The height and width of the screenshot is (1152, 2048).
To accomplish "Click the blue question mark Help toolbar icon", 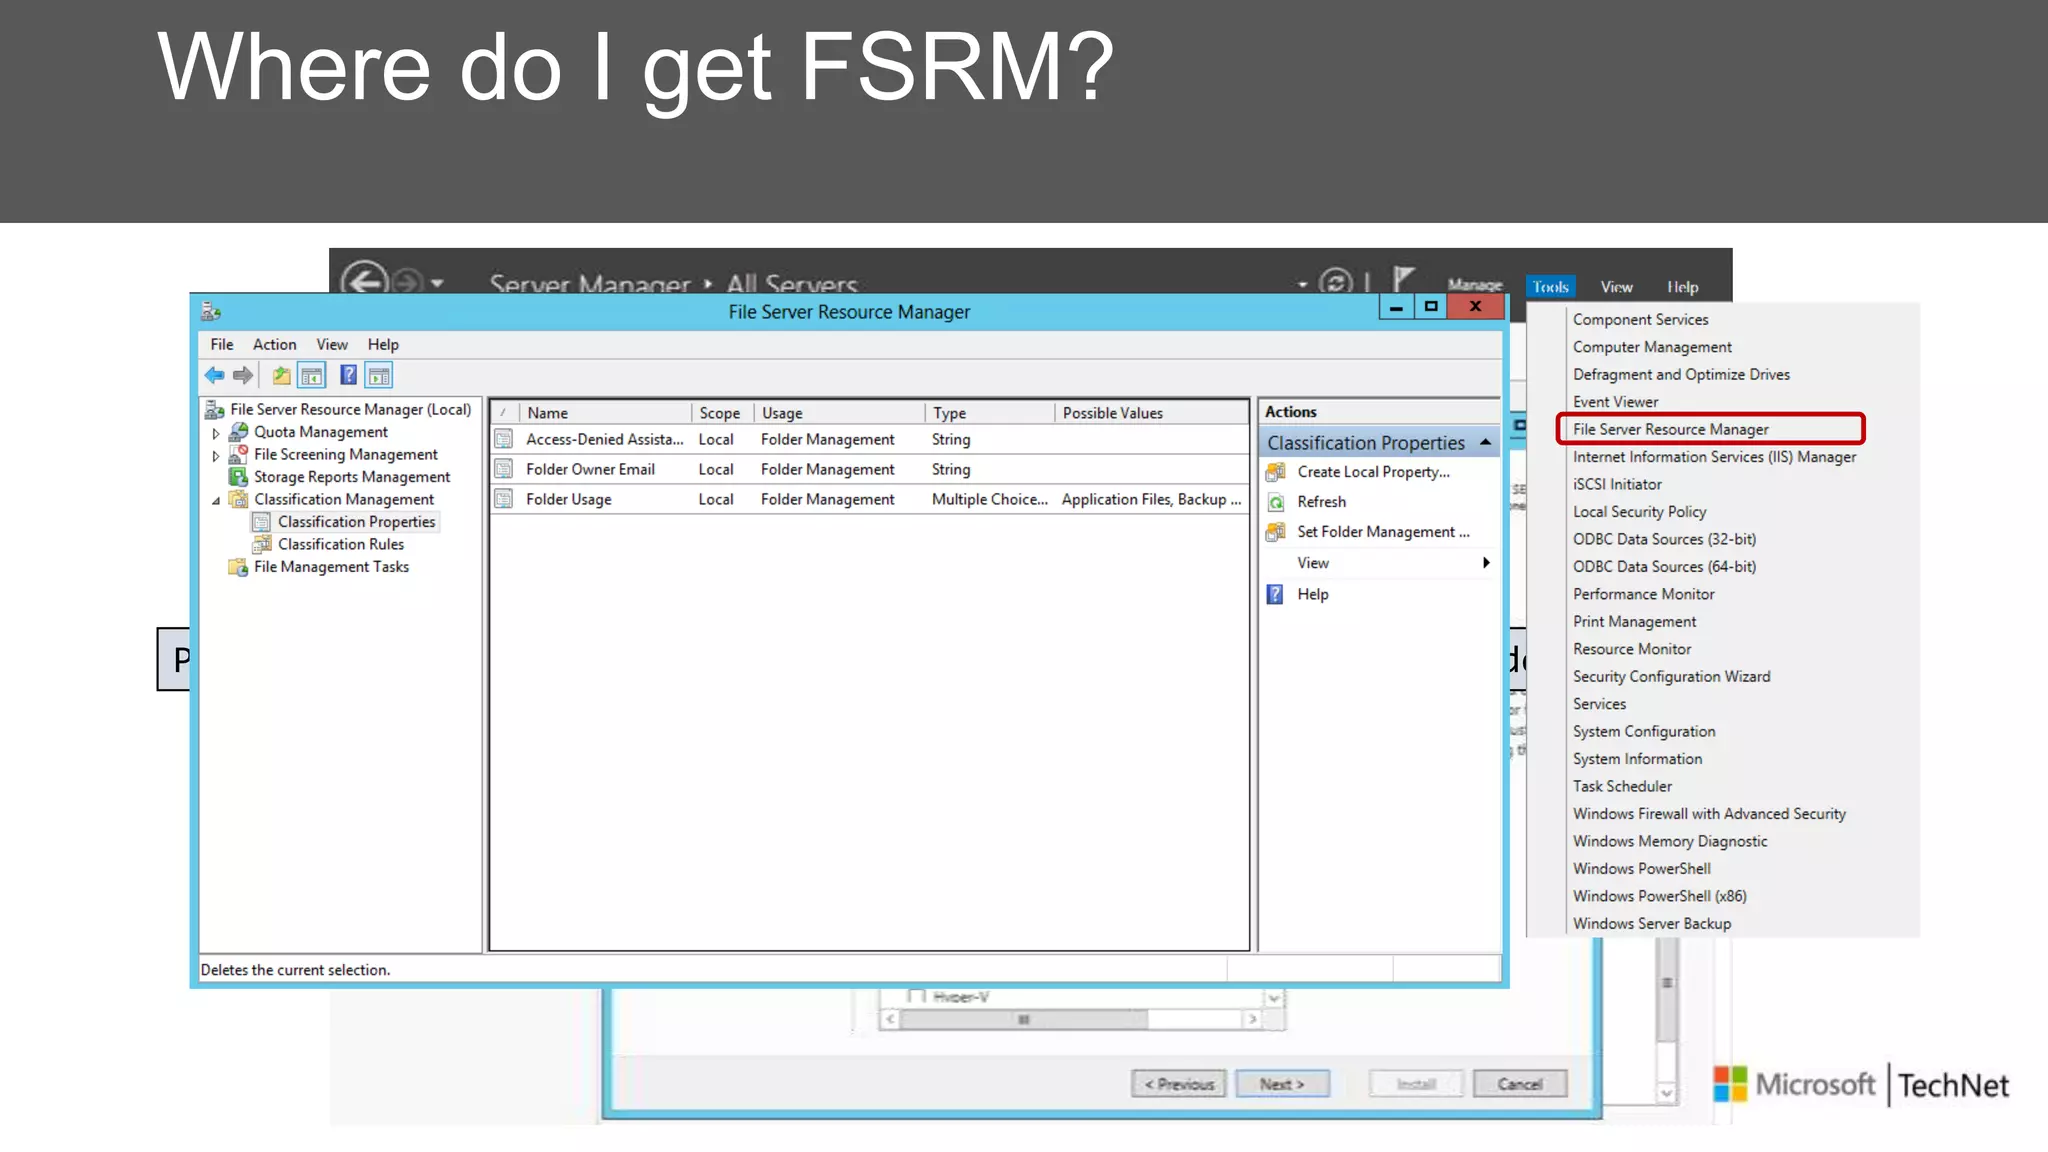I will pos(348,376).
